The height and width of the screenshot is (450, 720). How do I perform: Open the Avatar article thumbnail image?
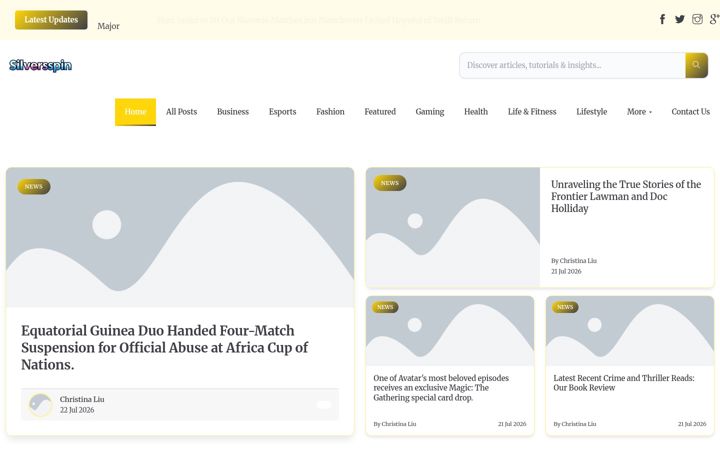[450, 331]
